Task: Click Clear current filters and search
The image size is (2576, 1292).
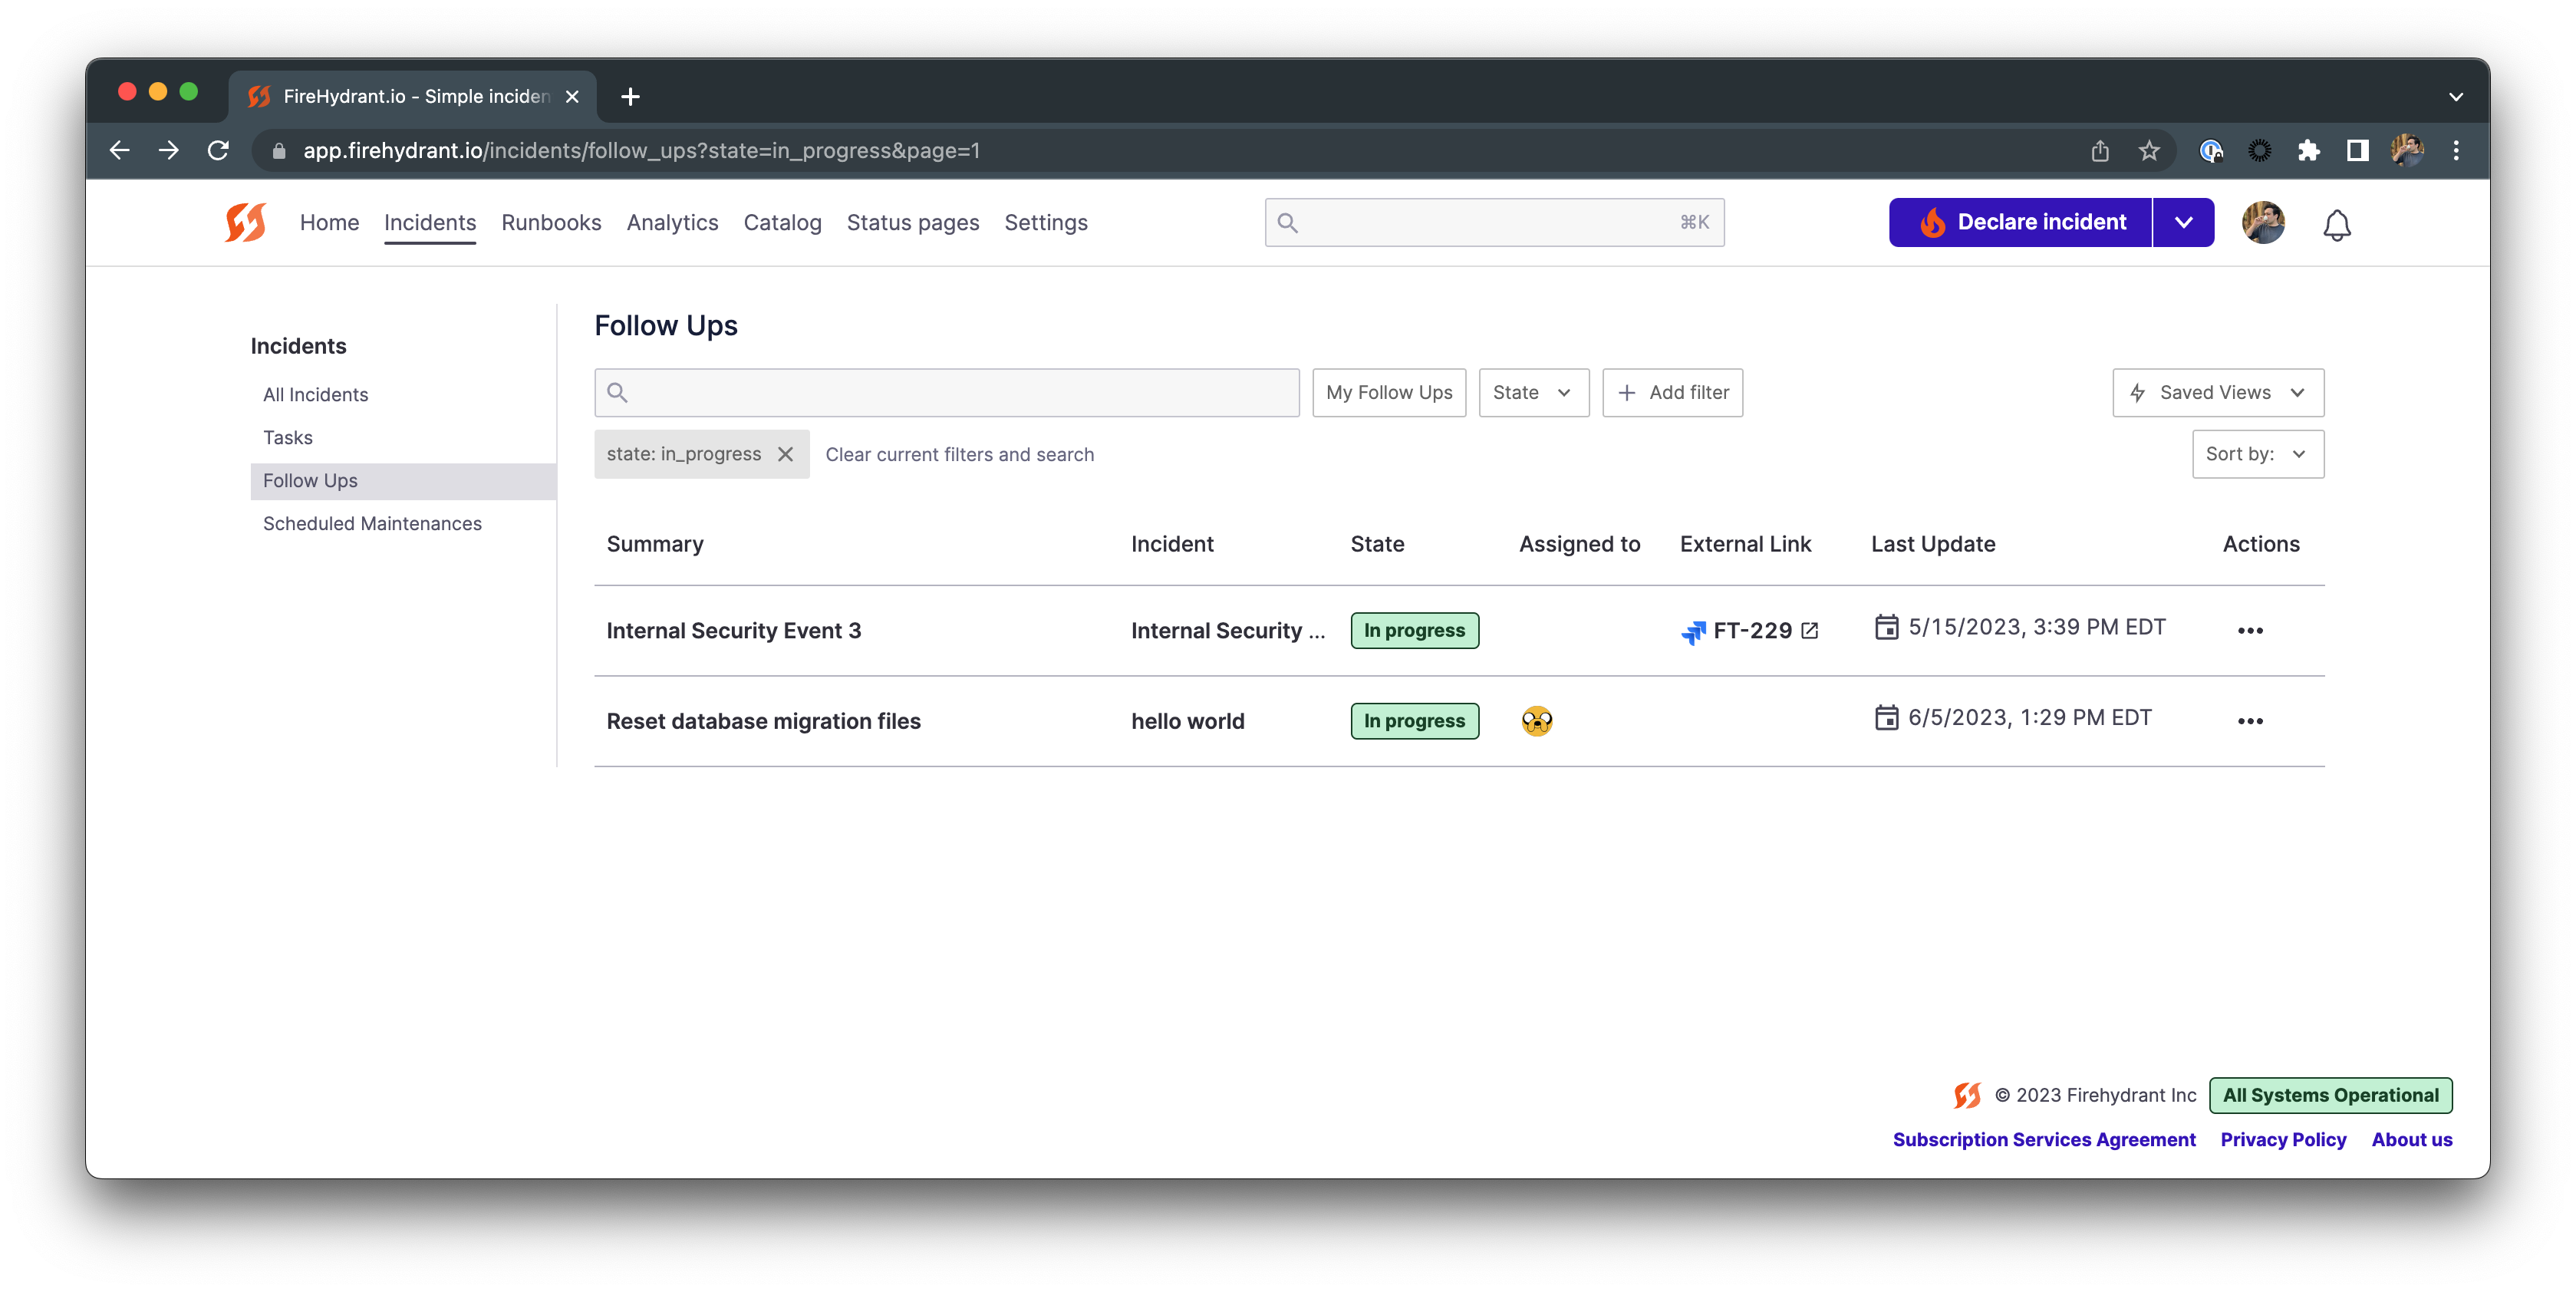Action: [x=959, y=455]
